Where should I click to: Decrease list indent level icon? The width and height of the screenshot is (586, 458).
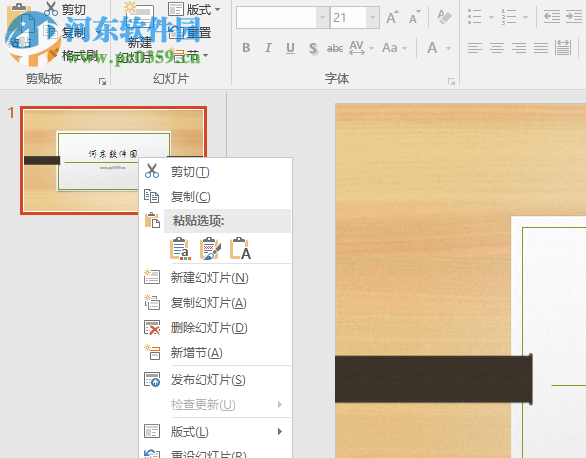click(551, 17)
